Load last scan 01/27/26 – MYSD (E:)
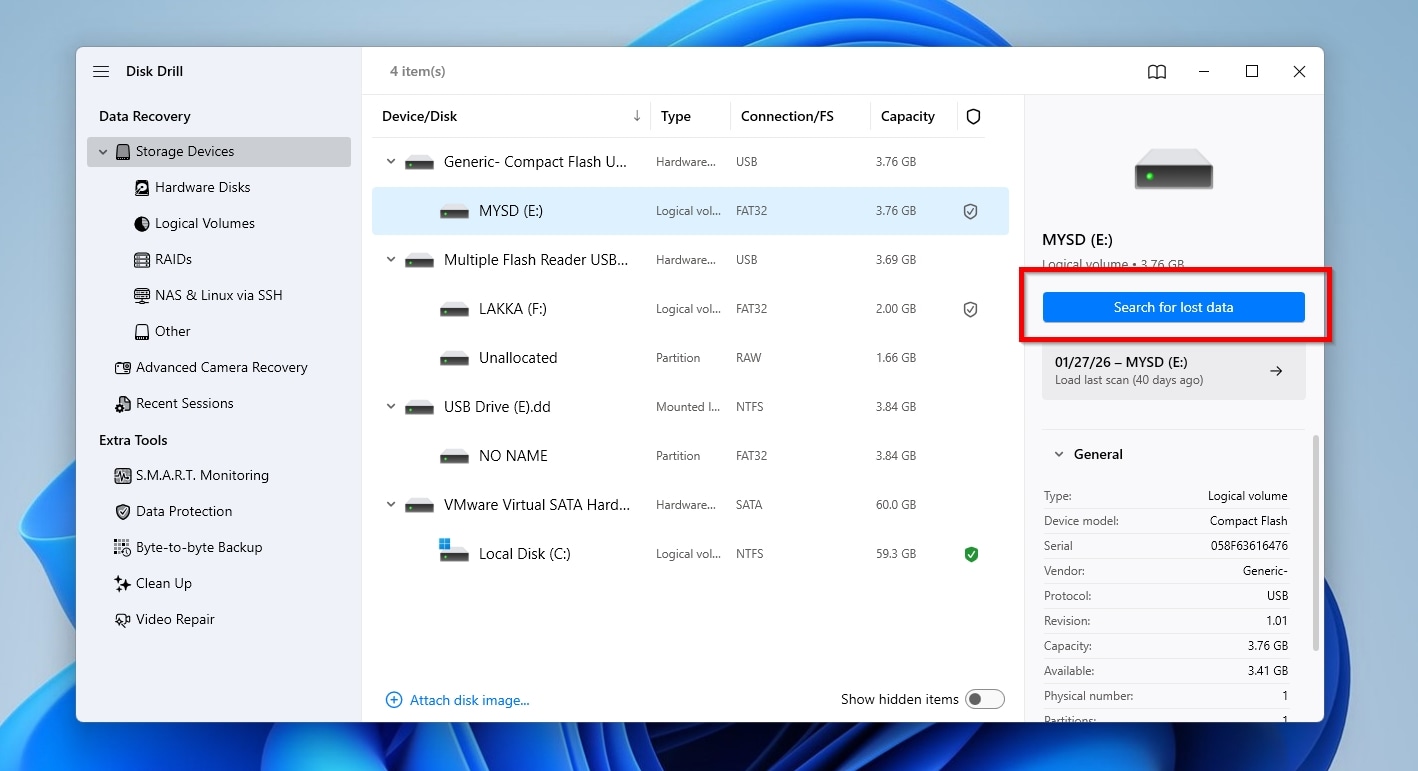 point(1173,371)
